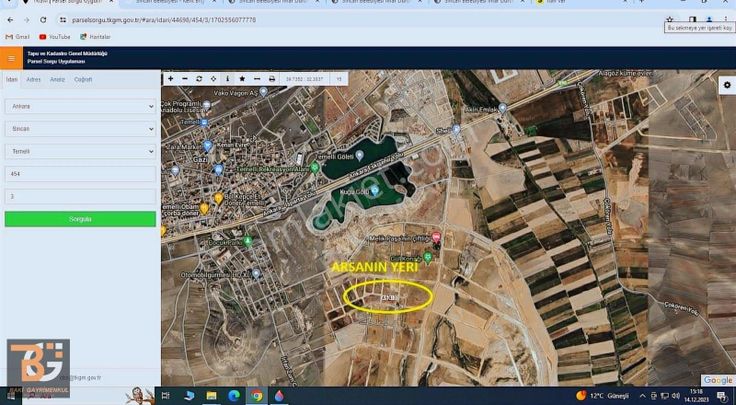Zoom out with the minus map tool
The width and height of the screenshot is (736, 405).
185,79
